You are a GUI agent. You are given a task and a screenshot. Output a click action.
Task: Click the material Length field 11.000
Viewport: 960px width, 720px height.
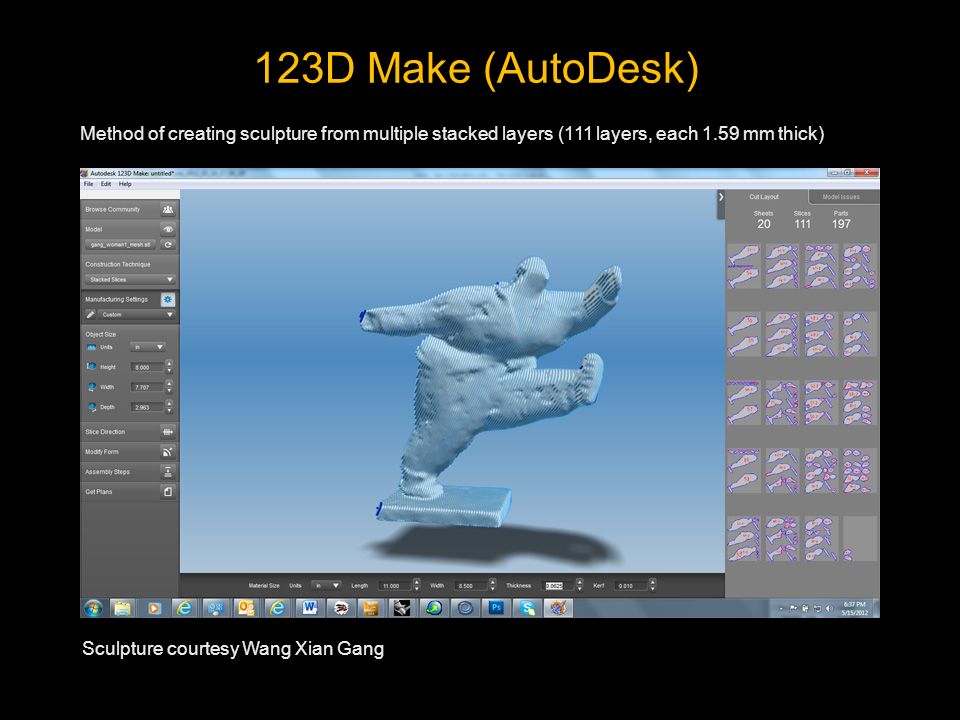(395, 586)
